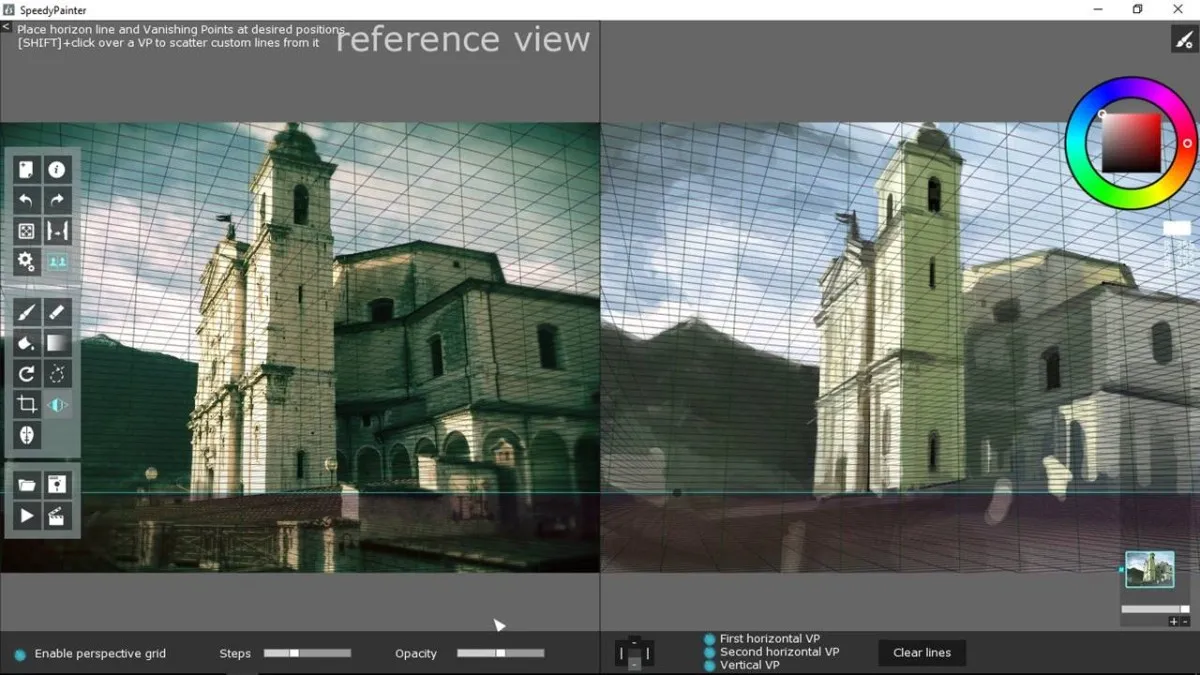
Task: Select the eraser tool
Action: [x=58, y=313]
